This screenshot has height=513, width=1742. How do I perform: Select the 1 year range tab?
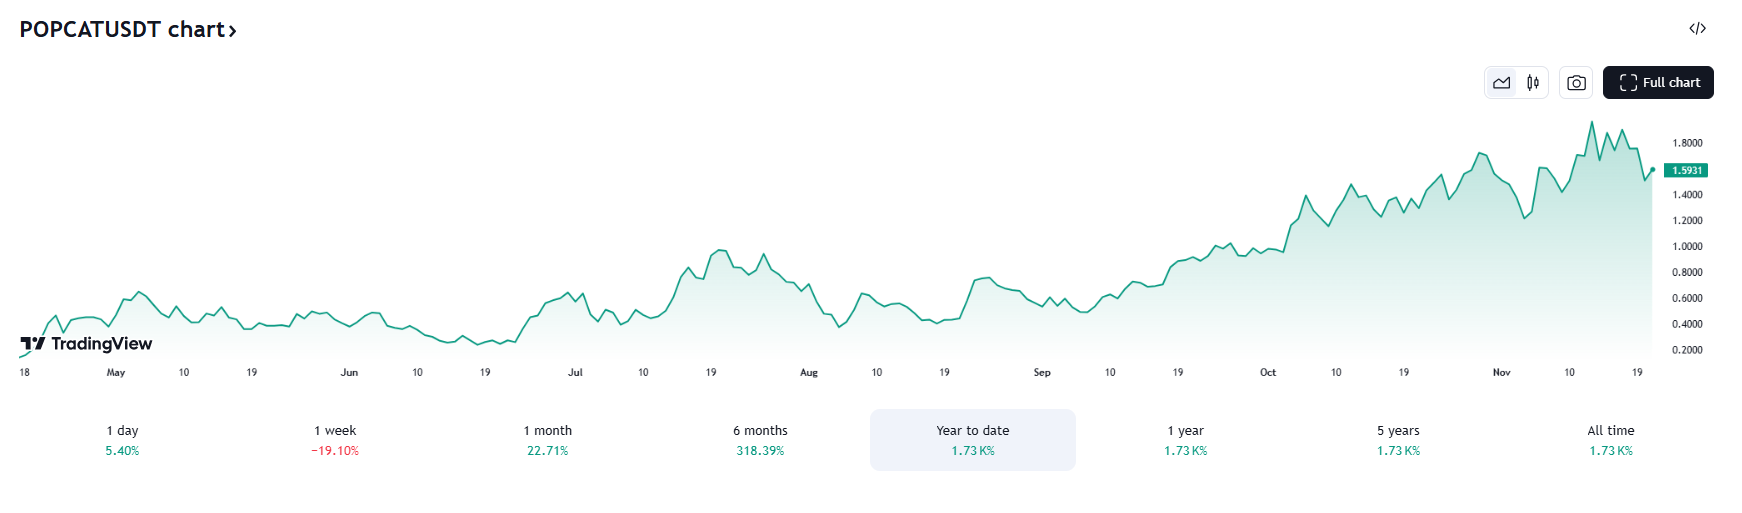[1185, 440]
